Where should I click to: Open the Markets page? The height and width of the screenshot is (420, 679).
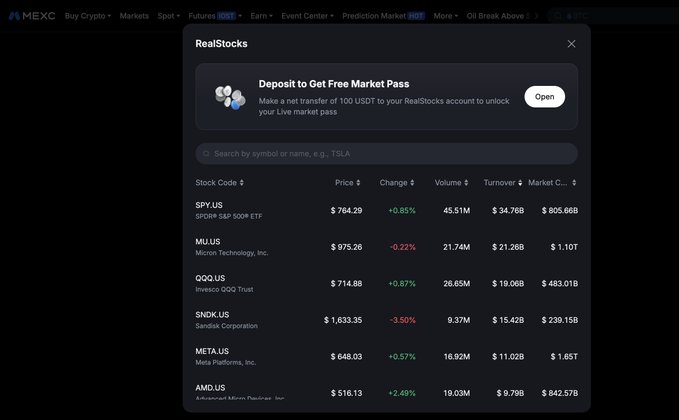(x=134, y=16)
